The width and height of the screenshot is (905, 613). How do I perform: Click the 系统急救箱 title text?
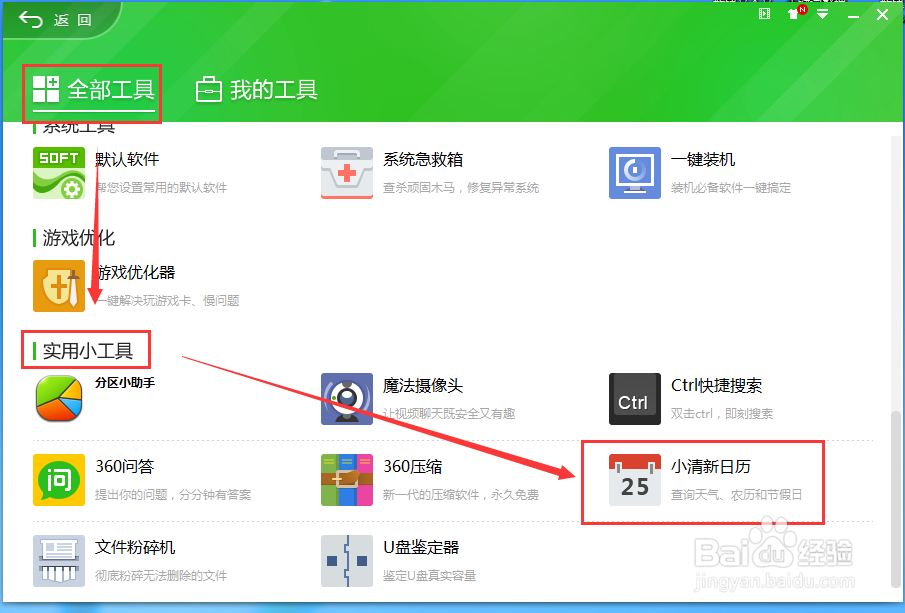coord(423,159)
